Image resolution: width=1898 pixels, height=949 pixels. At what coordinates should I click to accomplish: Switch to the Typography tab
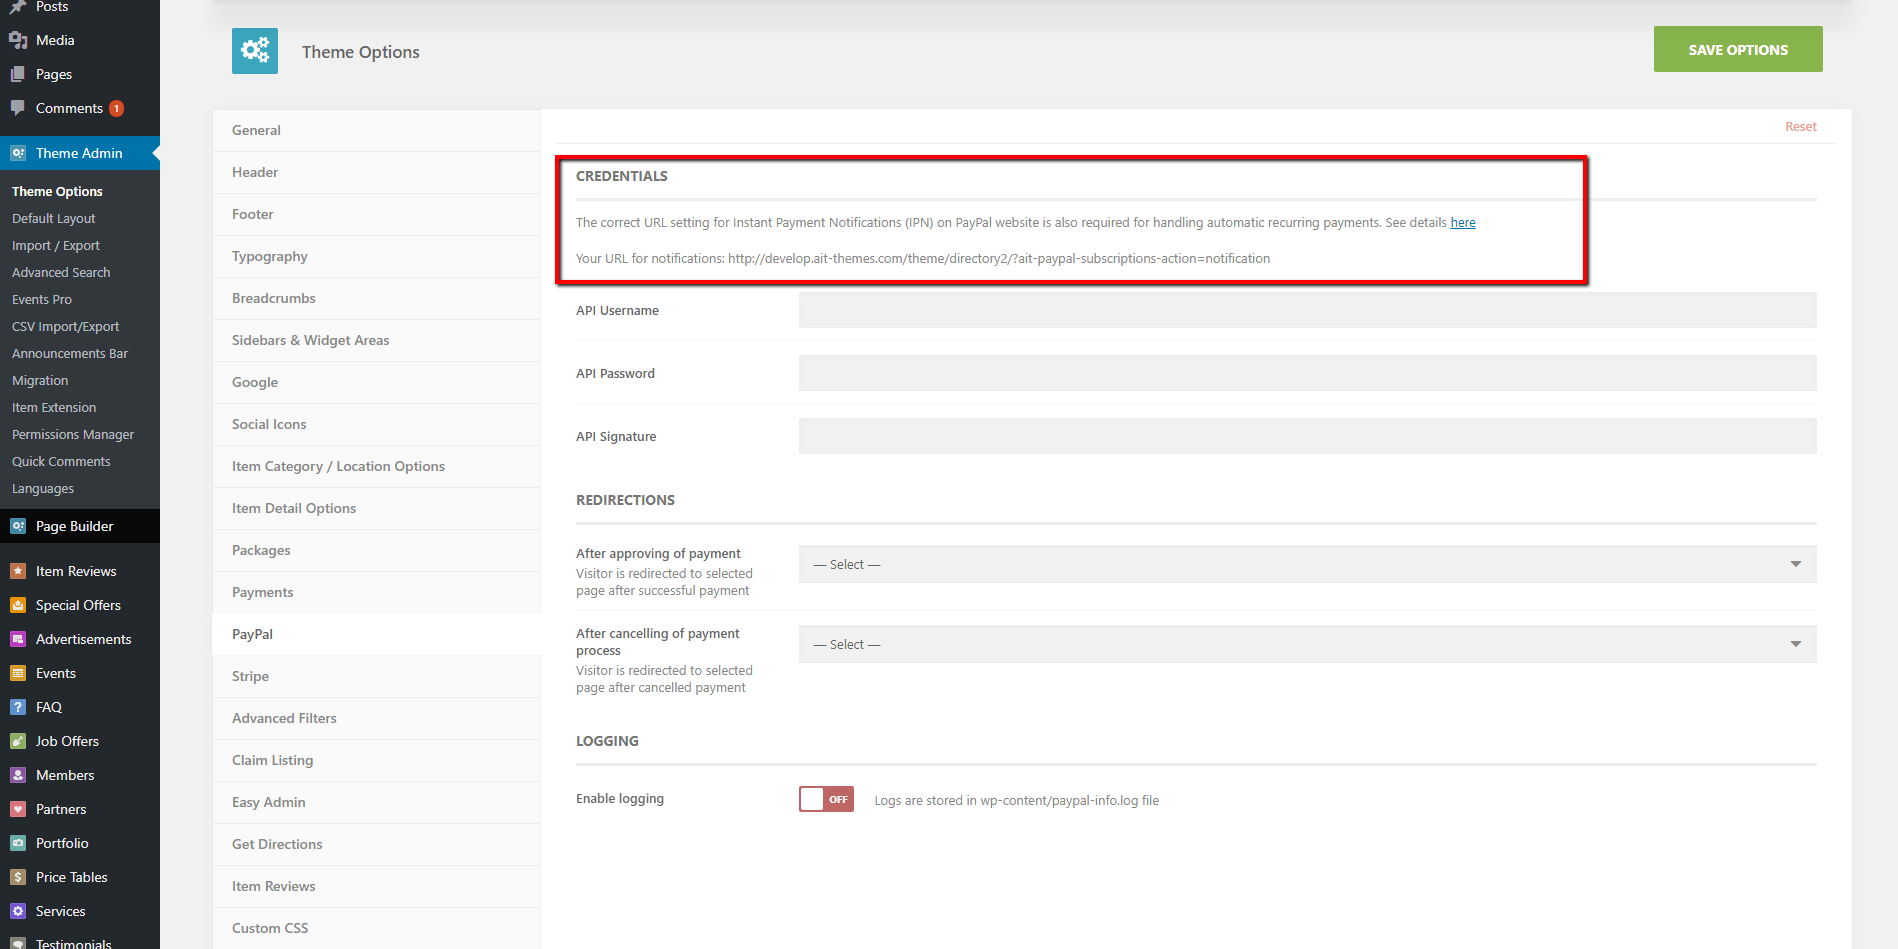click(376, 256)
